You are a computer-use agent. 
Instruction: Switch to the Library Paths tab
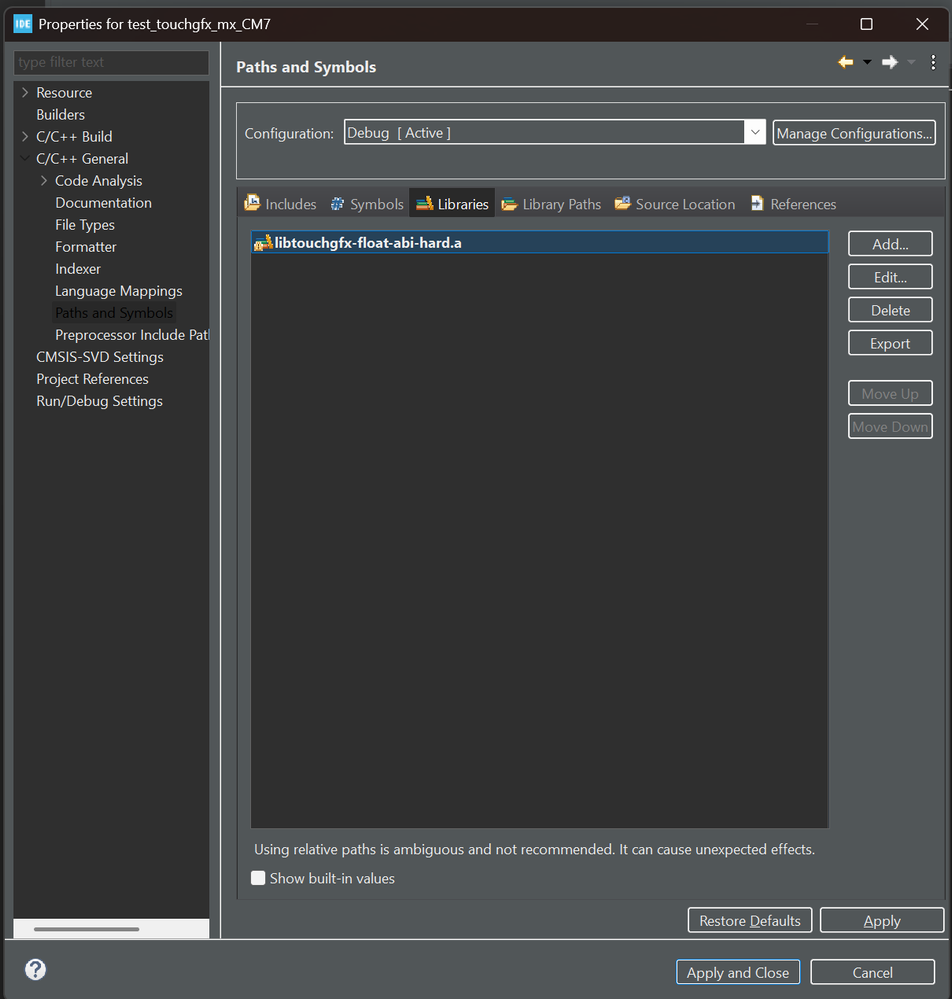pyautogui.click(x=551, y=204)
